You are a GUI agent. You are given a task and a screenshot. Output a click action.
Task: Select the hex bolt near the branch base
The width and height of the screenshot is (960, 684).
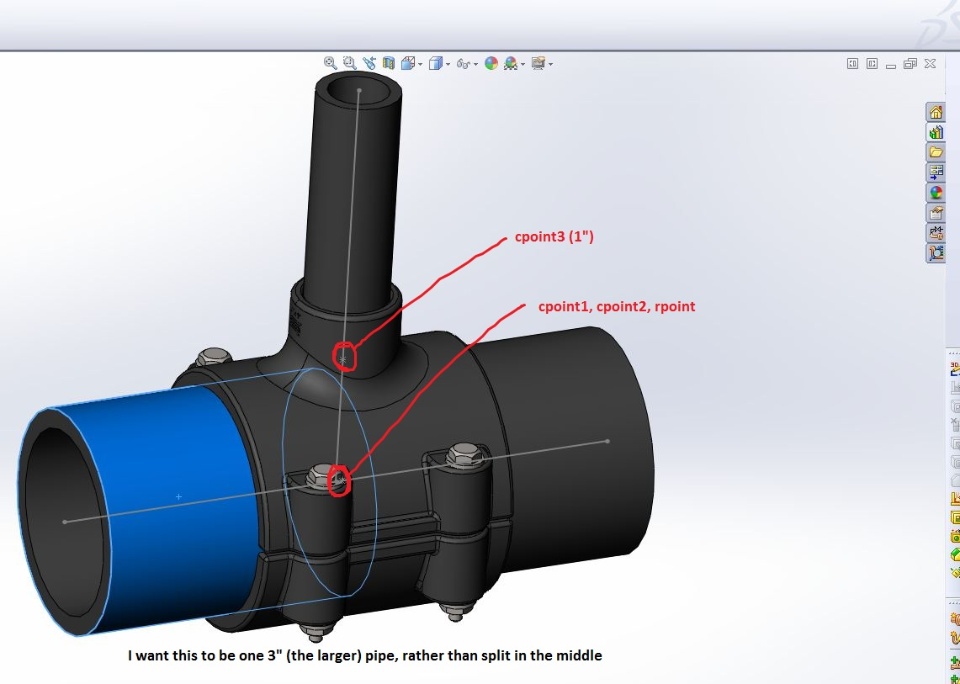pyautogui.click(x=213, y=357)
